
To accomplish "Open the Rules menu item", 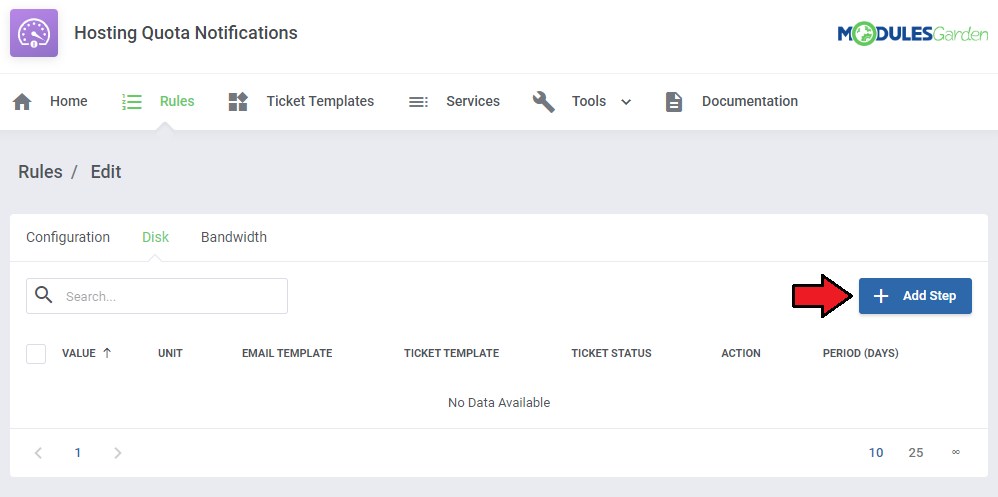I will pyautogui.click(x=177, y=101).
